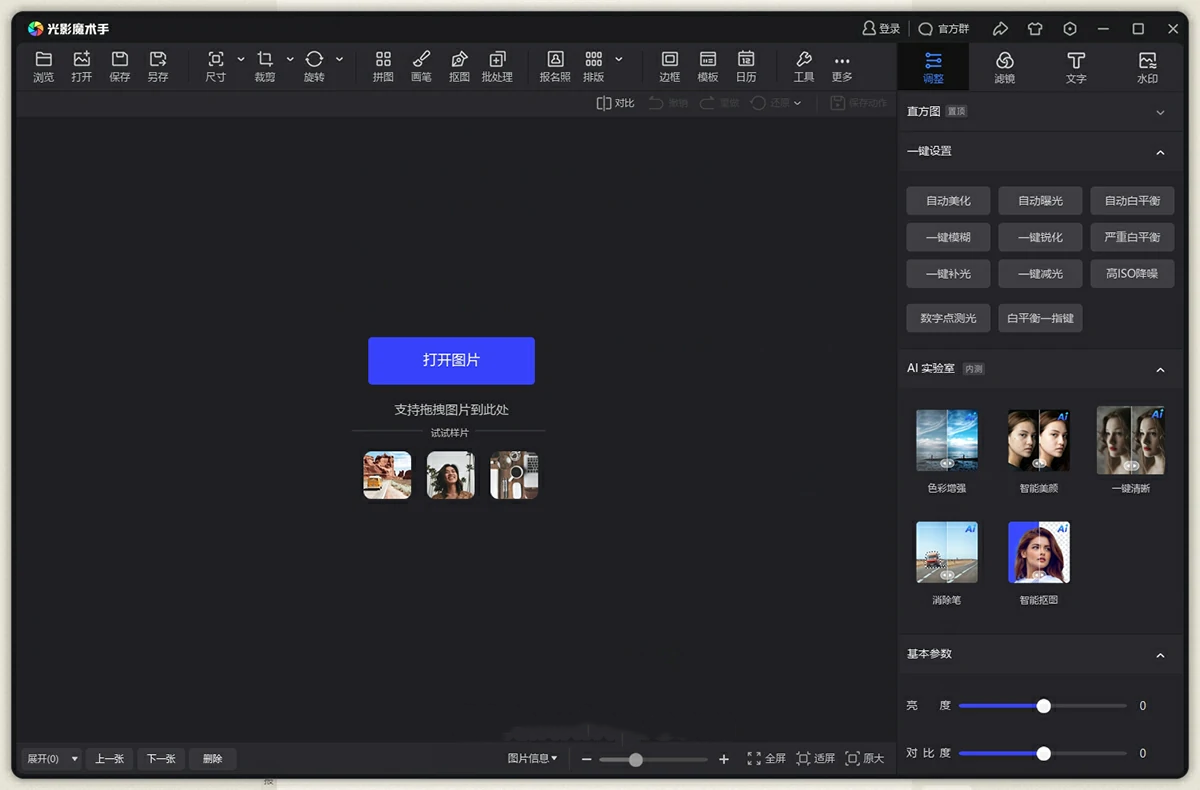Expand the 尺寸 dropdown arrow
This screenshot has height=790, width=1200.
pyautogui.click(x=241, y=60)
